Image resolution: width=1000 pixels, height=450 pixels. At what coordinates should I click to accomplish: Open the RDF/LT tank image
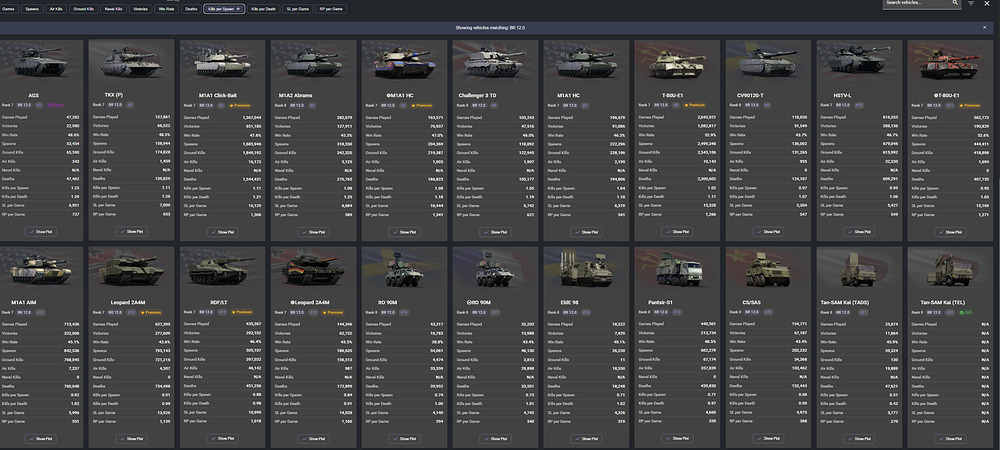[223, 270]
